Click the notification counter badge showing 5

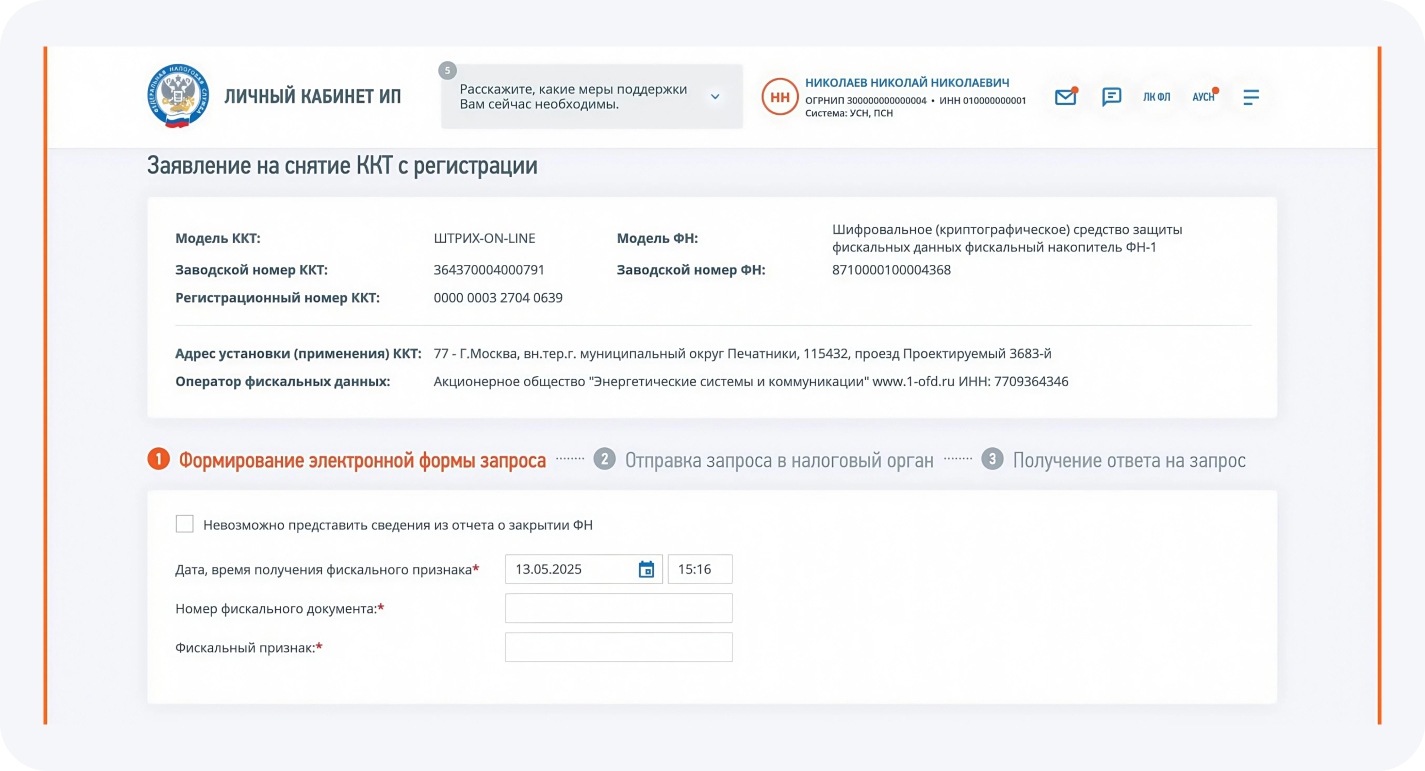coord(447,70)
